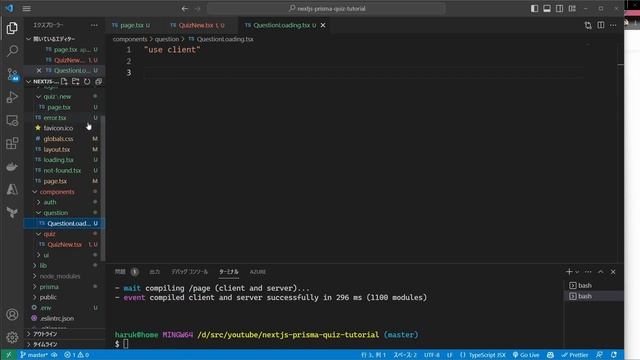Open the Search view icon
Image resolution: width=640 pixels, height=360 pixels.
click(x=12, y=51)
